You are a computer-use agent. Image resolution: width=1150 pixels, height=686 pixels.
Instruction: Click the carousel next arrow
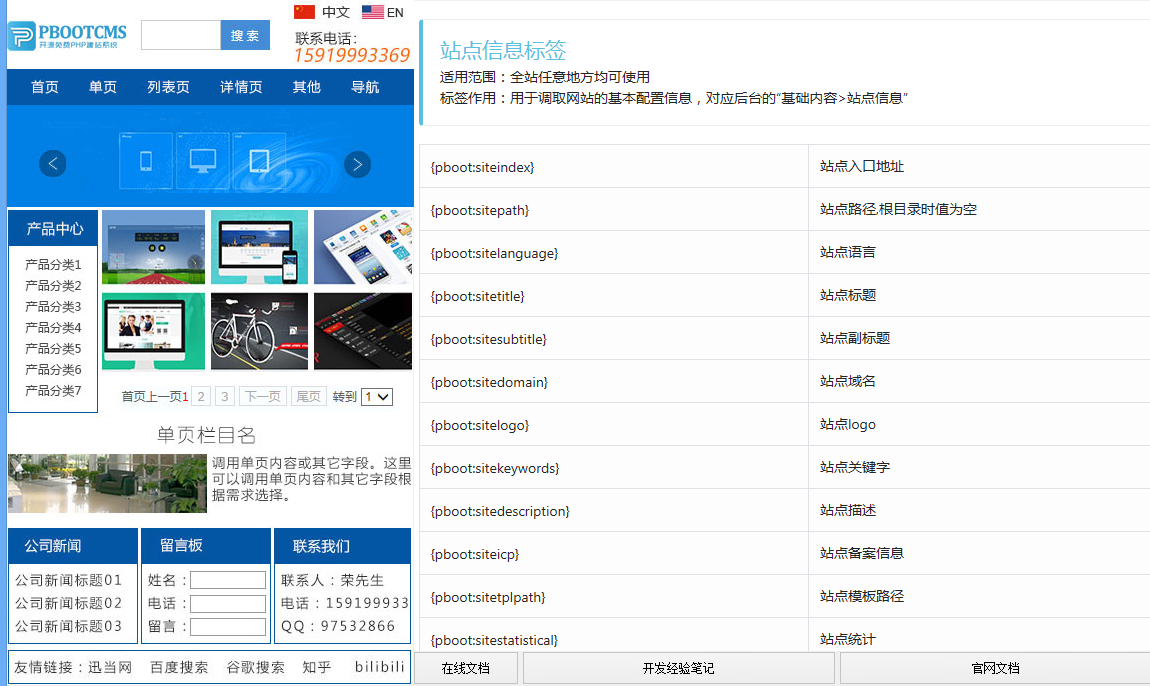[x=357, y=163]
